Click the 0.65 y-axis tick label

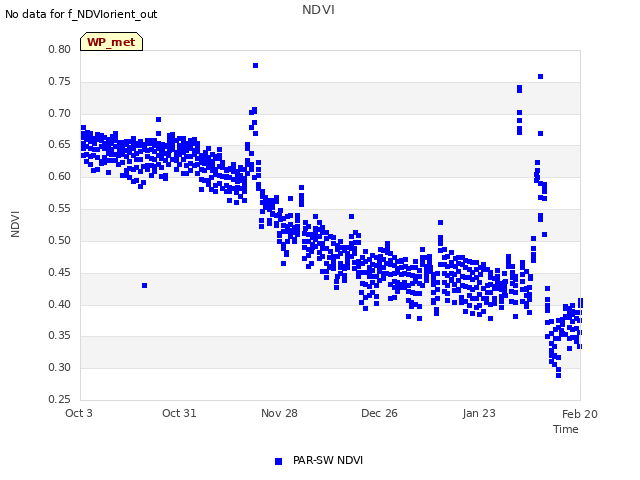tap(60, 144)
